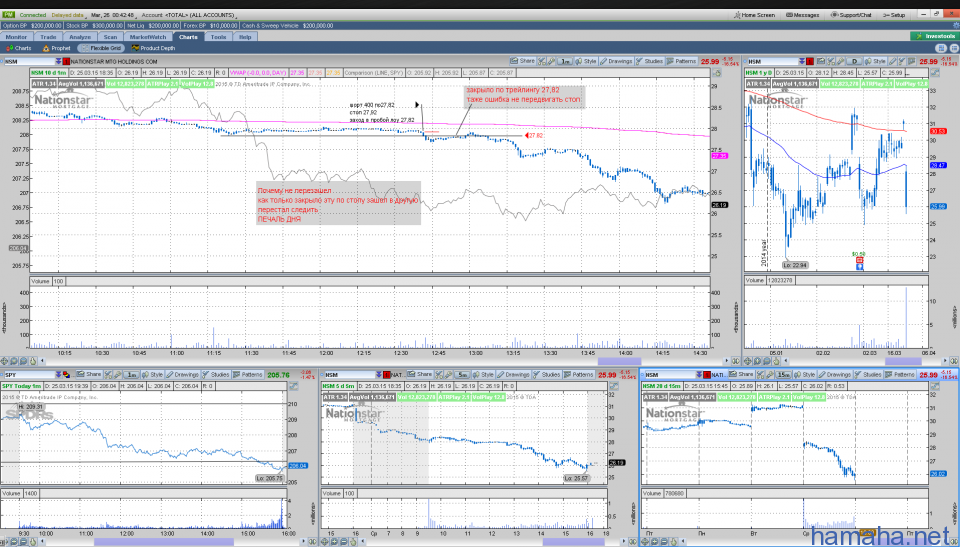Screen dimensions: 960x547
Task: Select the Charts sub-tab
Action: [x=19, y=48]
